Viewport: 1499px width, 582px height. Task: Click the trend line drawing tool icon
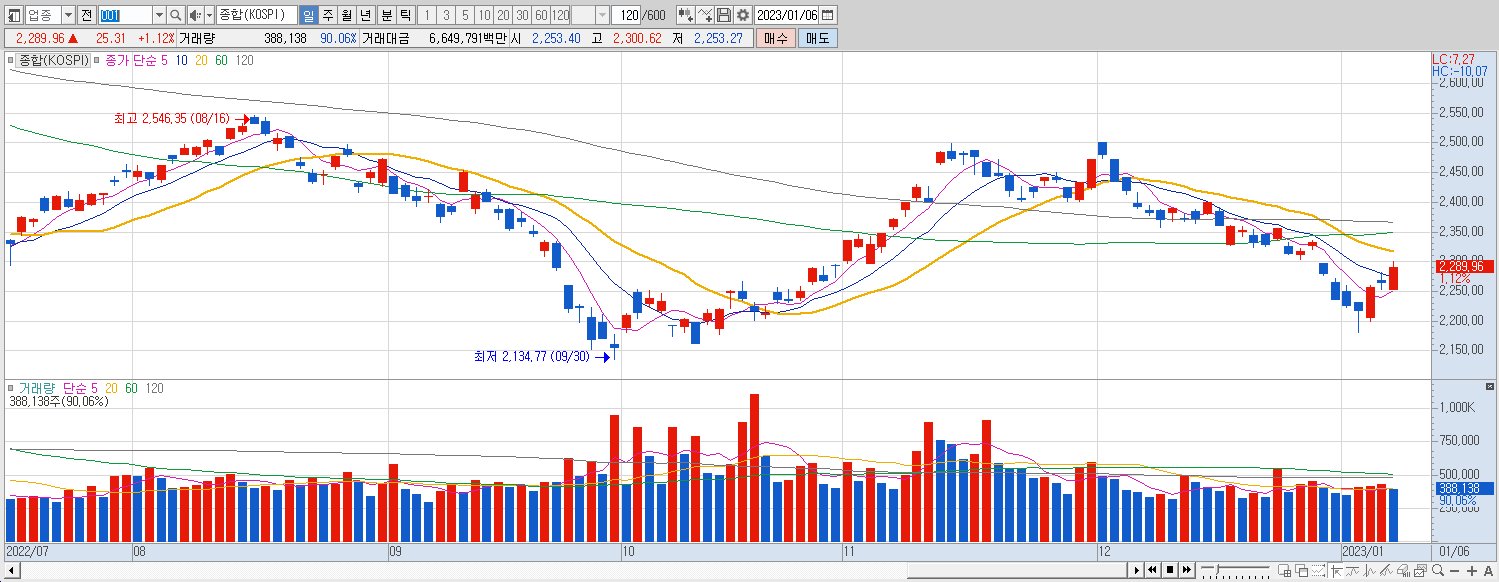(x=1386, y=571)
